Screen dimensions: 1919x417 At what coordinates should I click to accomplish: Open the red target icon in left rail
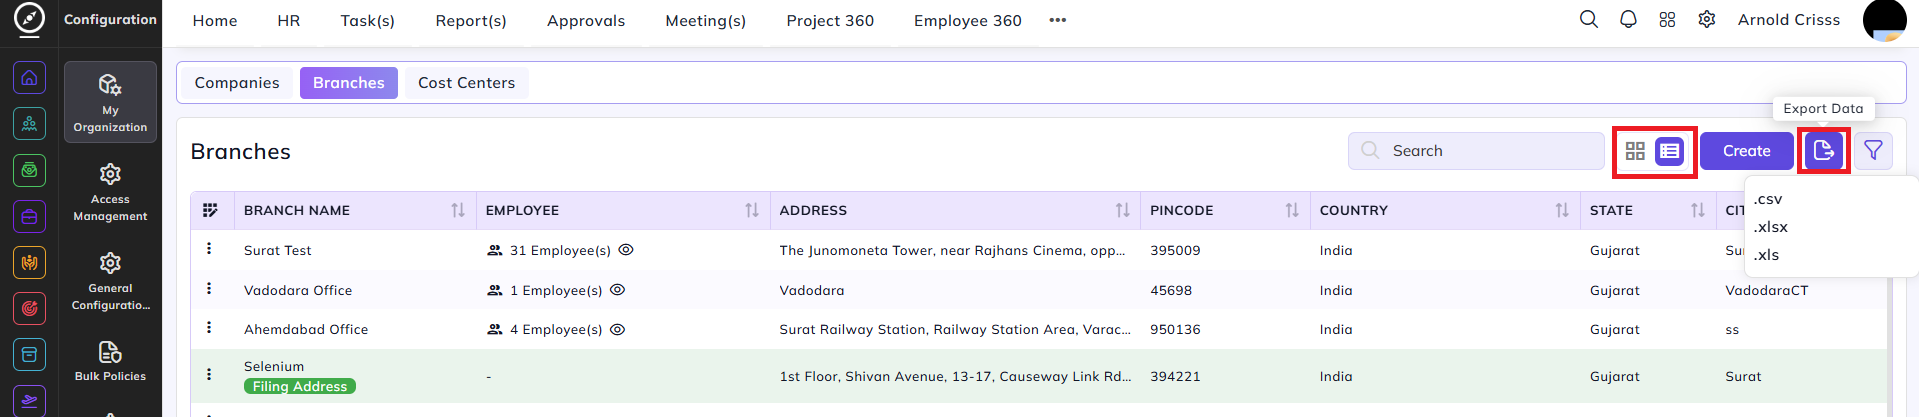point(29,308)
